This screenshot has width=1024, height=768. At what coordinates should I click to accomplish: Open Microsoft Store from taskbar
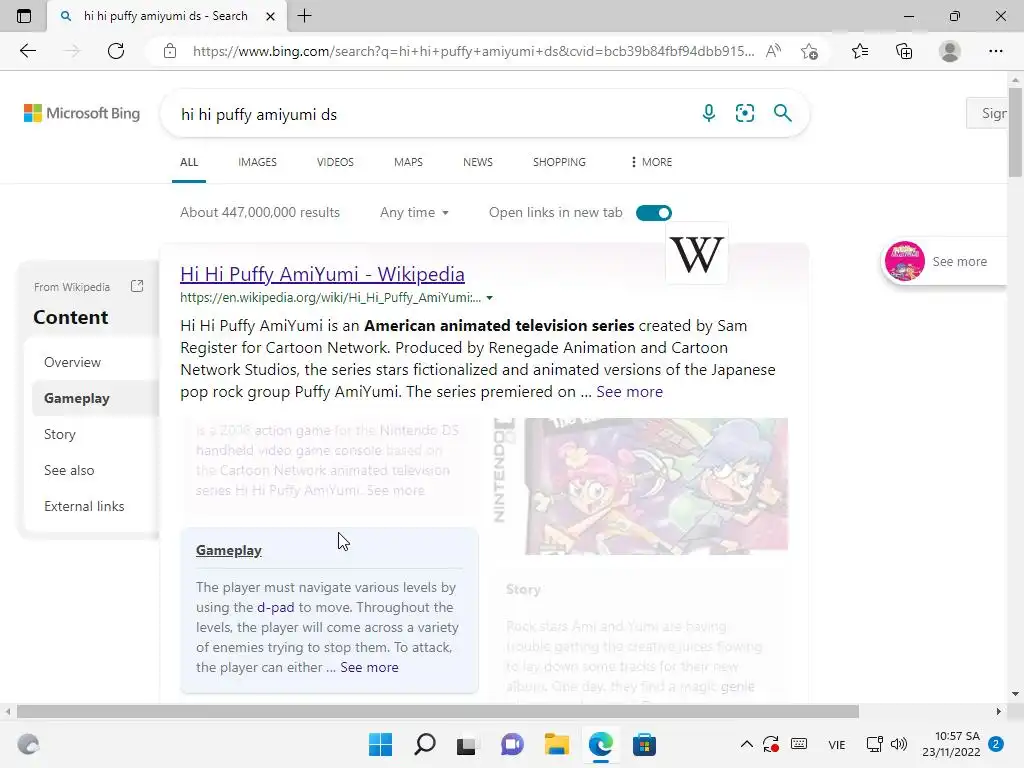pos(644,744)
